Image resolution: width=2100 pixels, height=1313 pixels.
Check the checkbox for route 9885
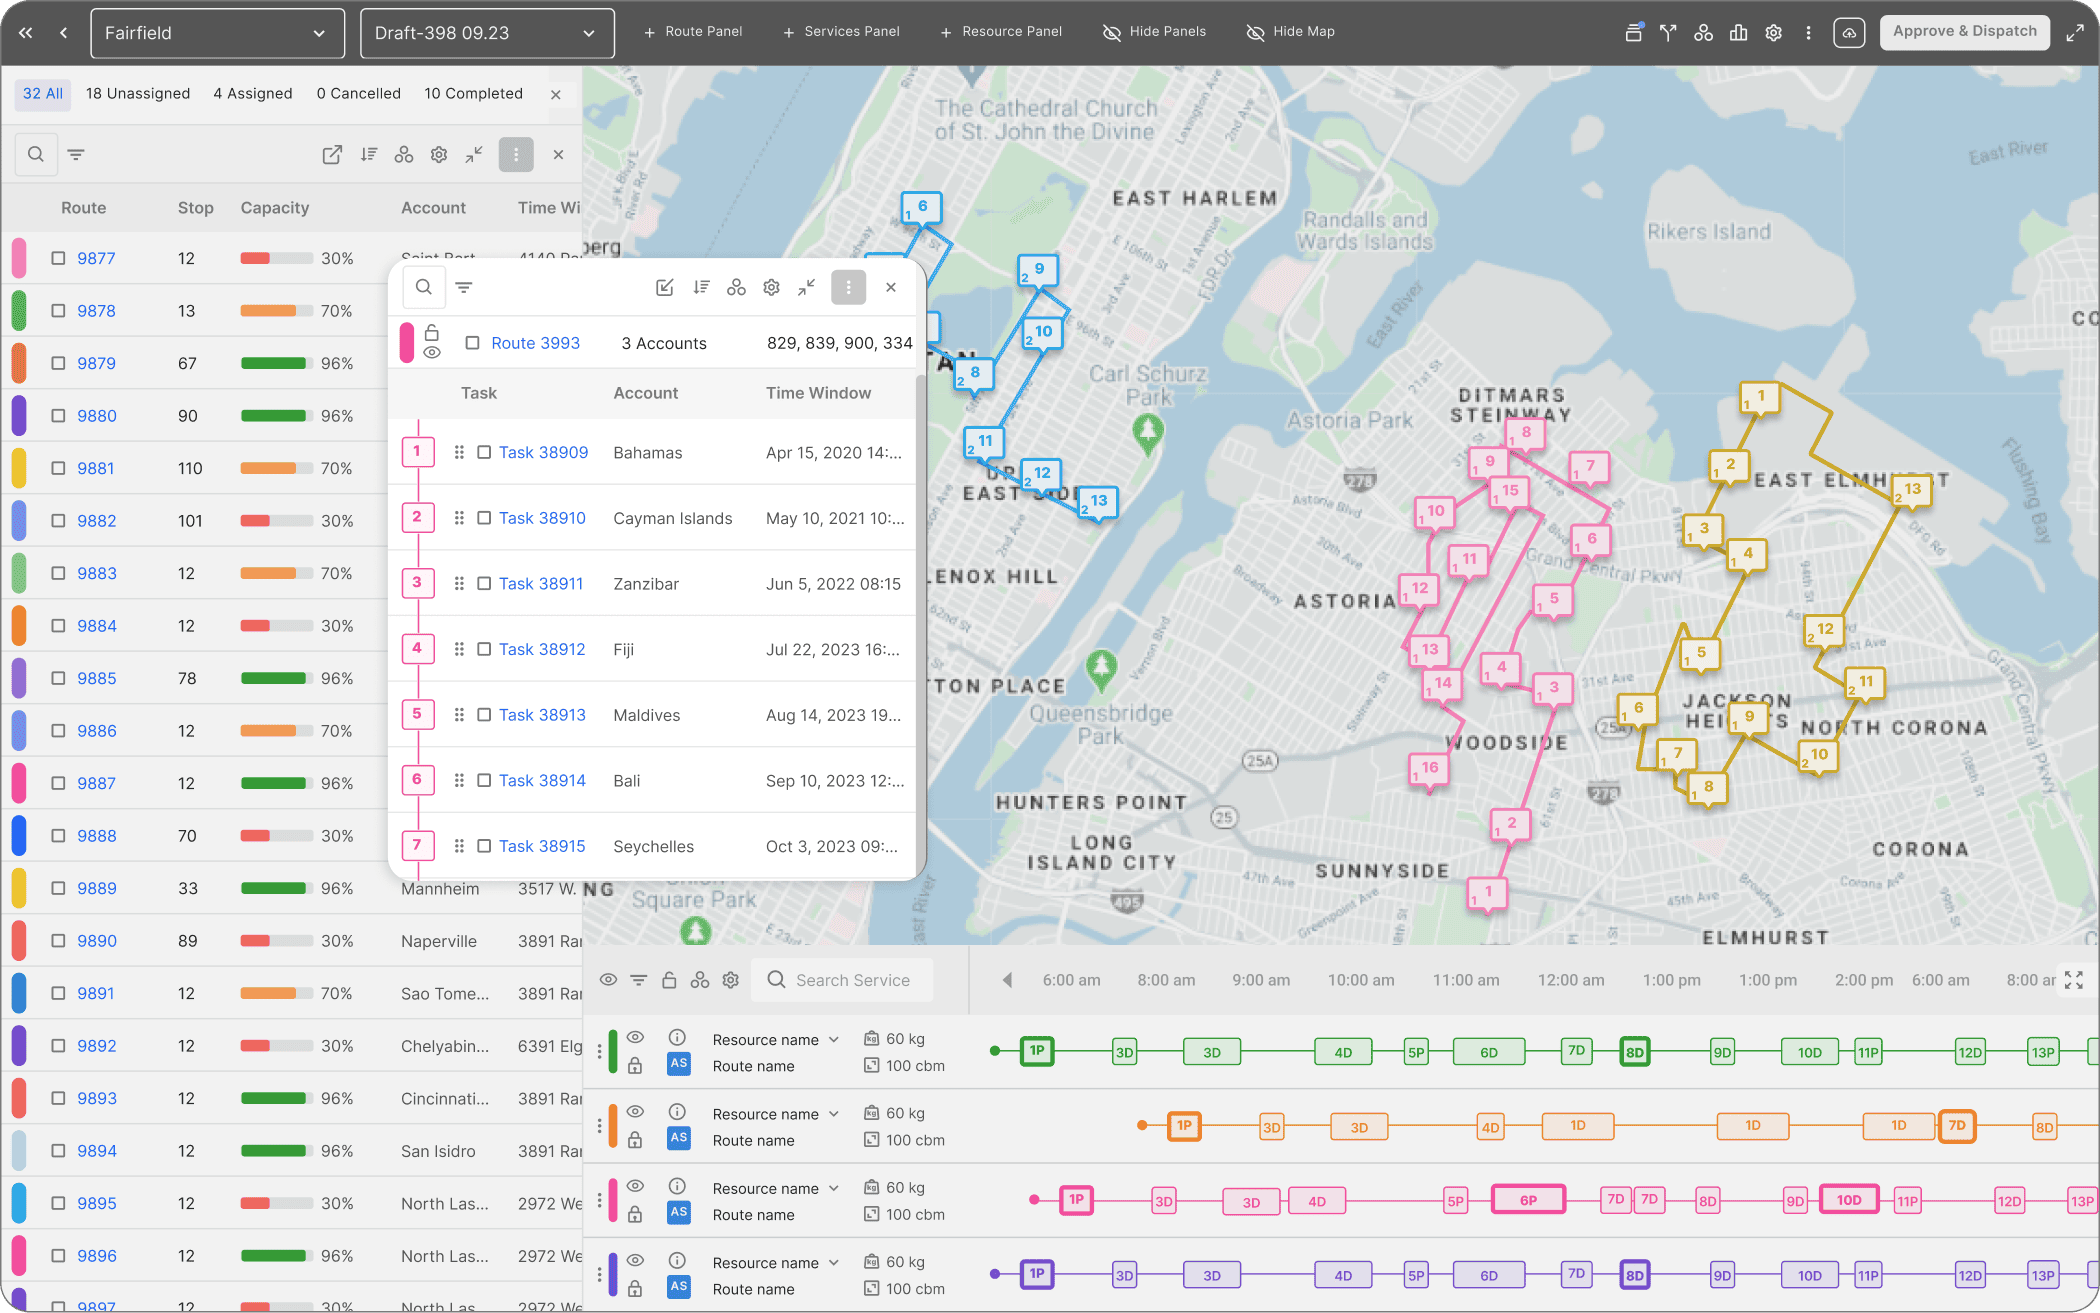tap(58, 678)
